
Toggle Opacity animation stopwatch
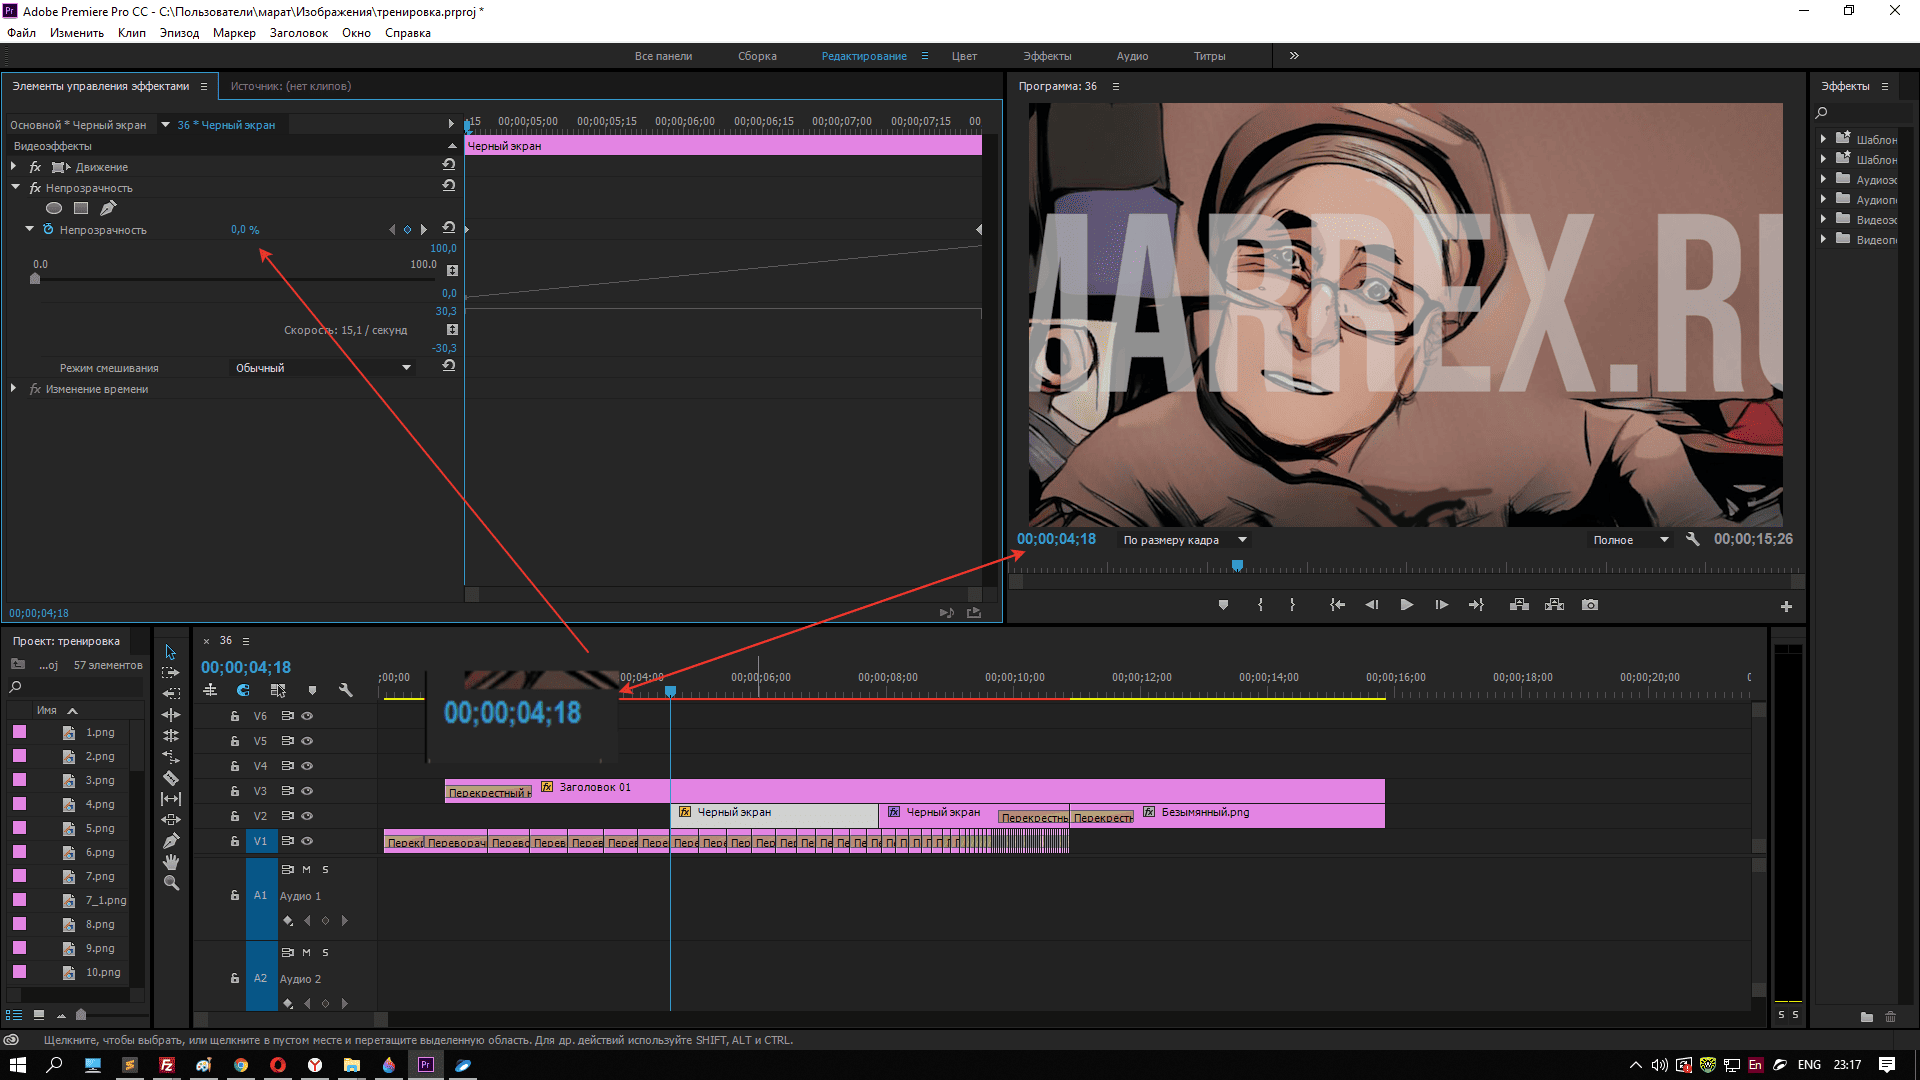click(x=48, y=229)
